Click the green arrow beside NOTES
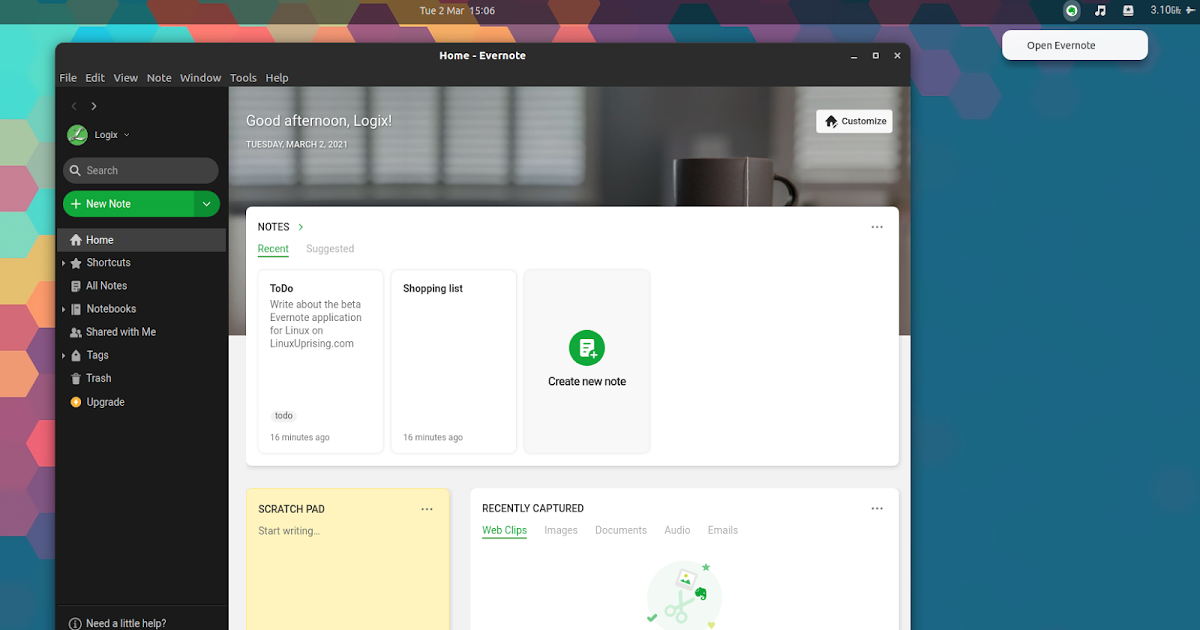This screenshot has width=1200, height=630. 301,227
